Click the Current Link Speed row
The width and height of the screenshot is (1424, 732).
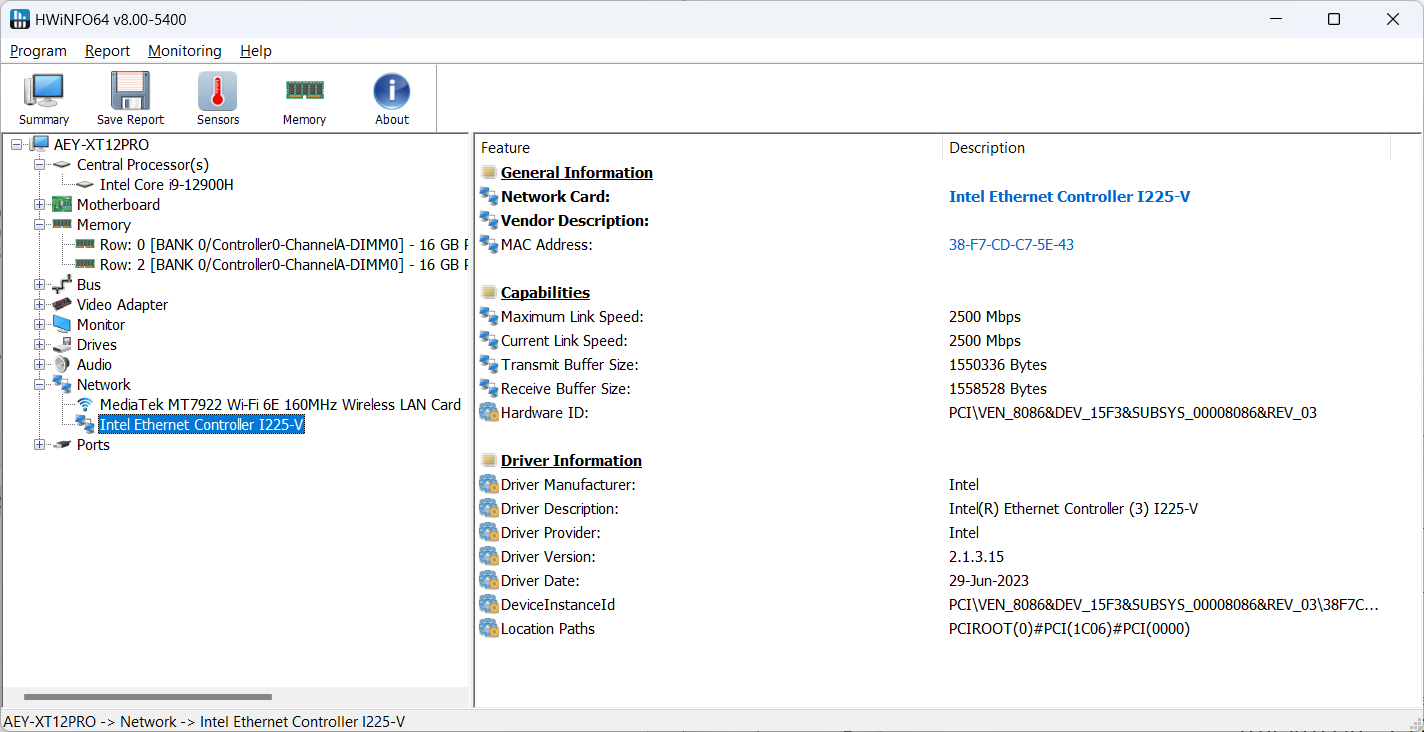coord(948,341)
